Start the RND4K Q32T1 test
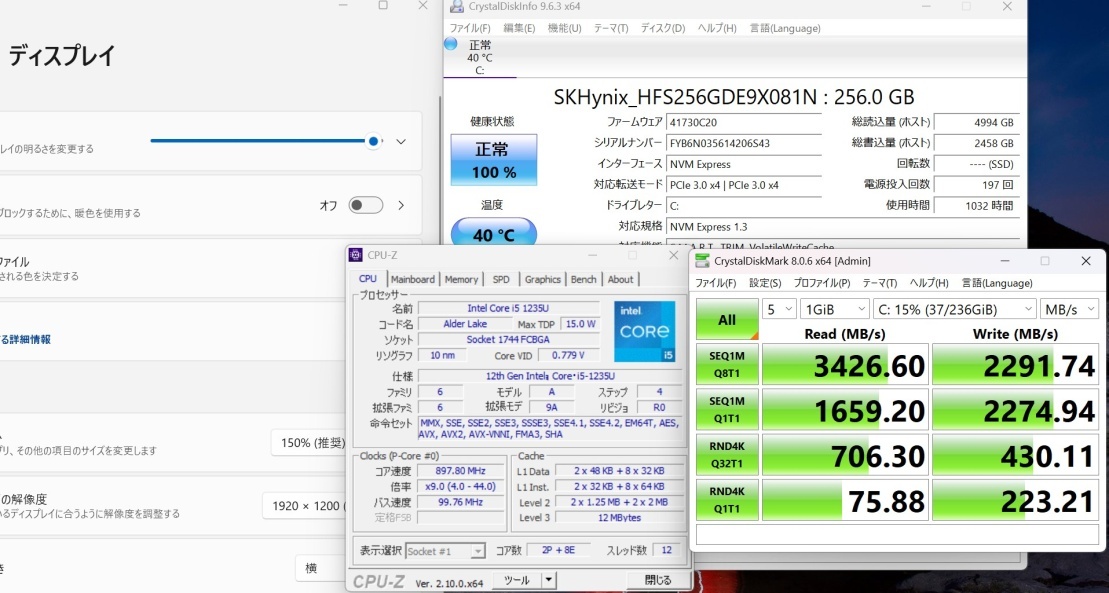The height and width of the screenshot is (593, 1109). pyautogui.click(x=729, y=455)
